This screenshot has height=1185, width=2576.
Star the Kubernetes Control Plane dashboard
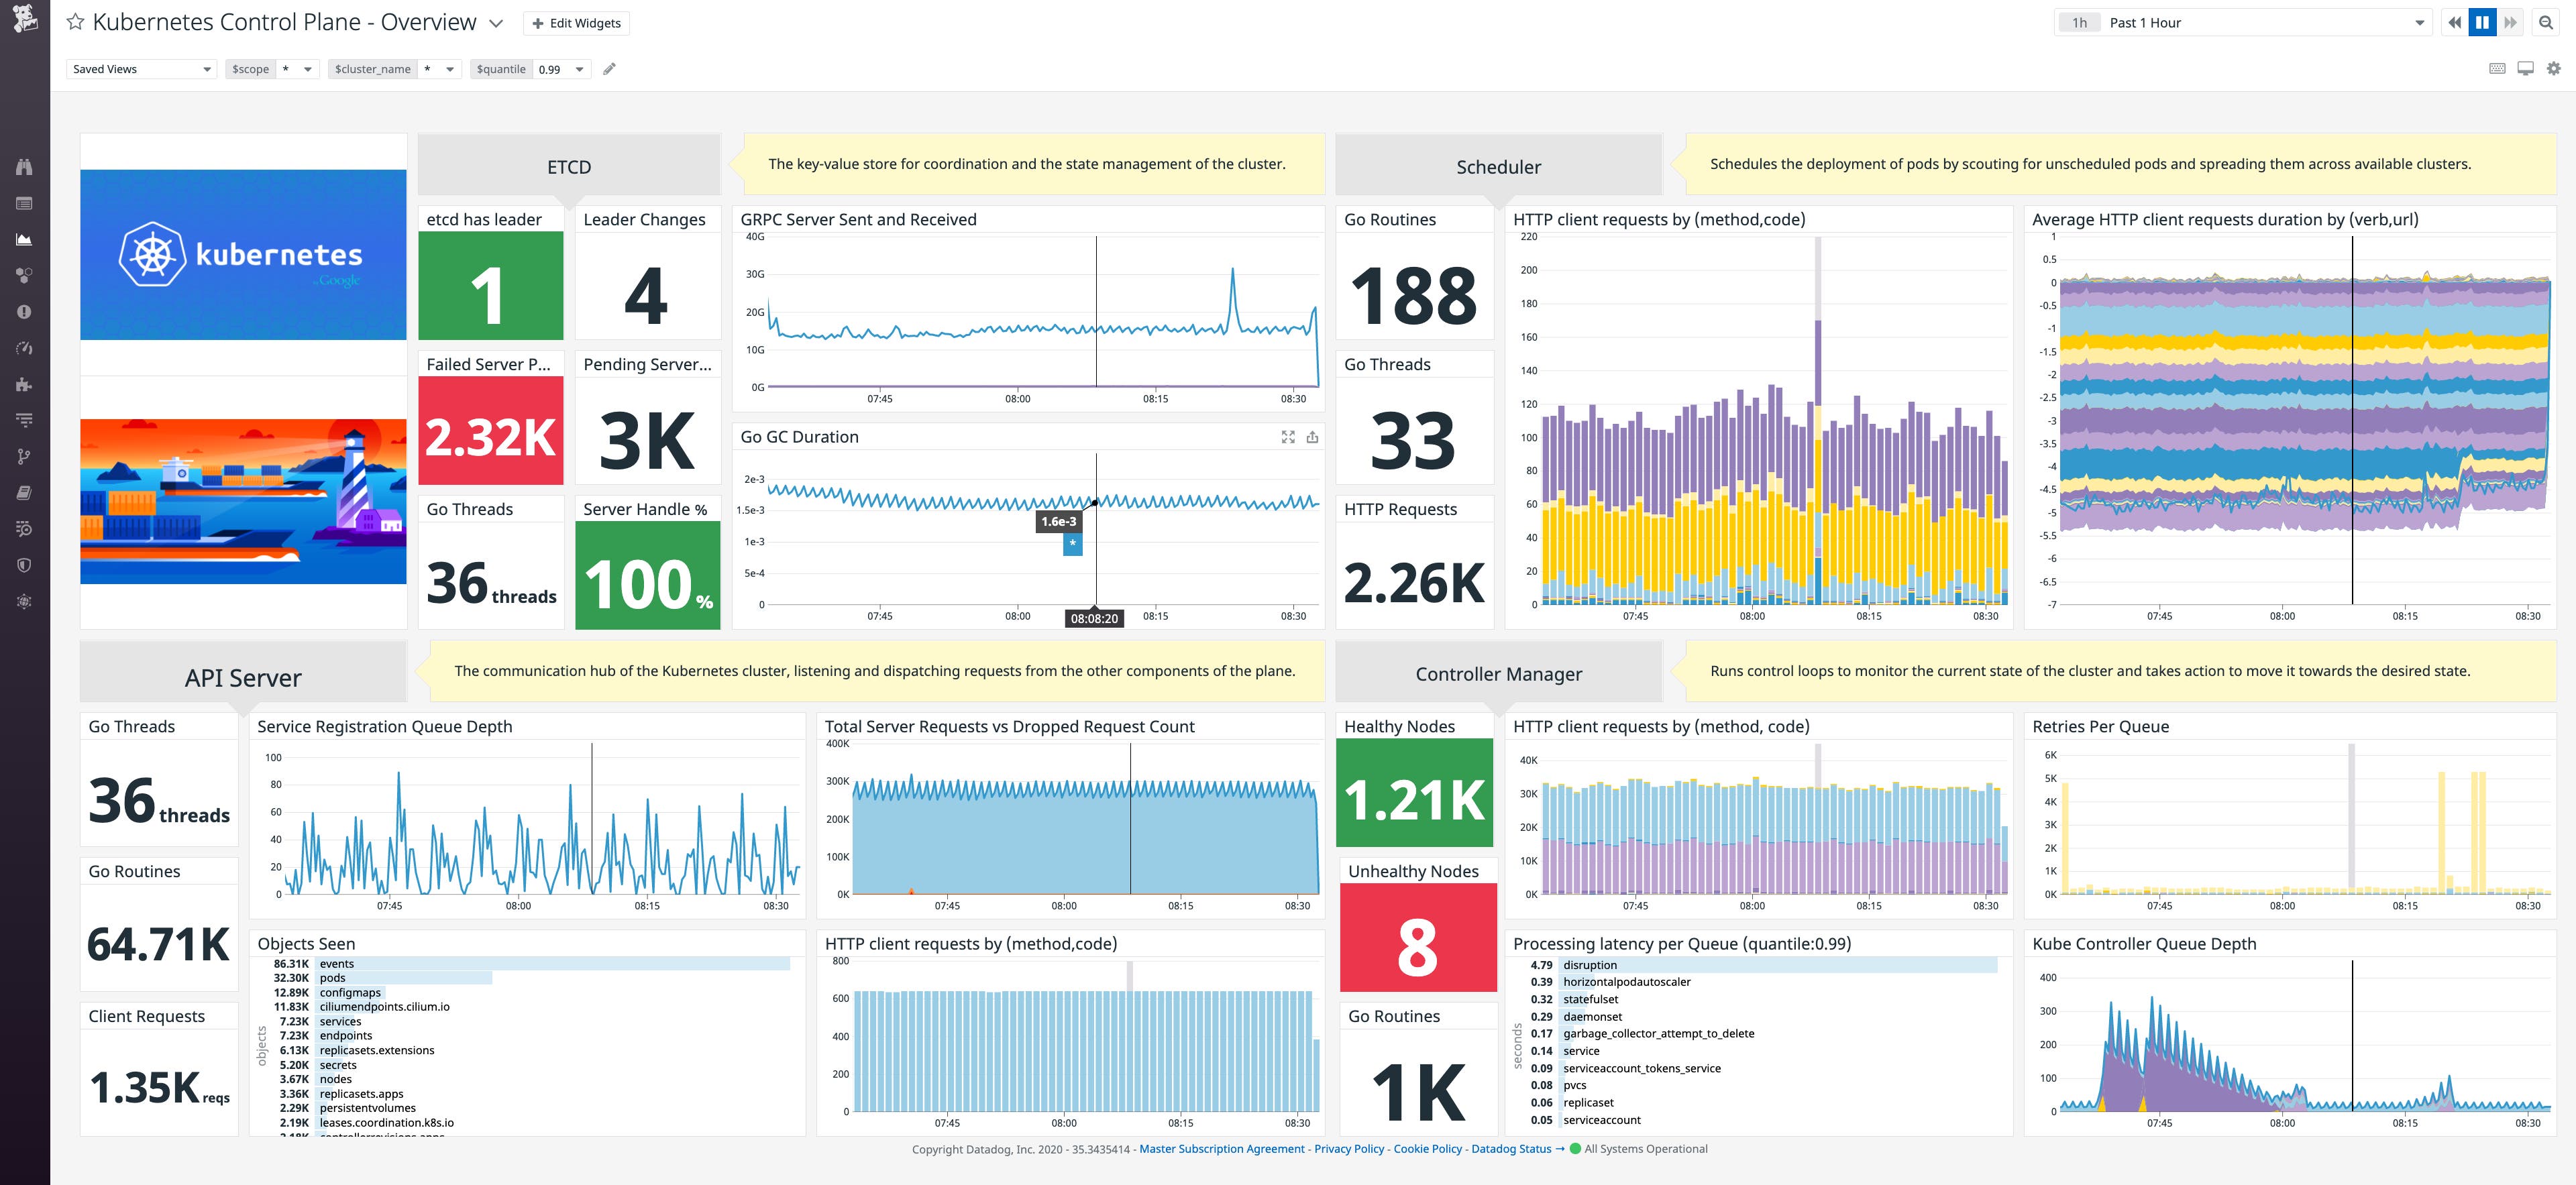[x=75, y=21]
